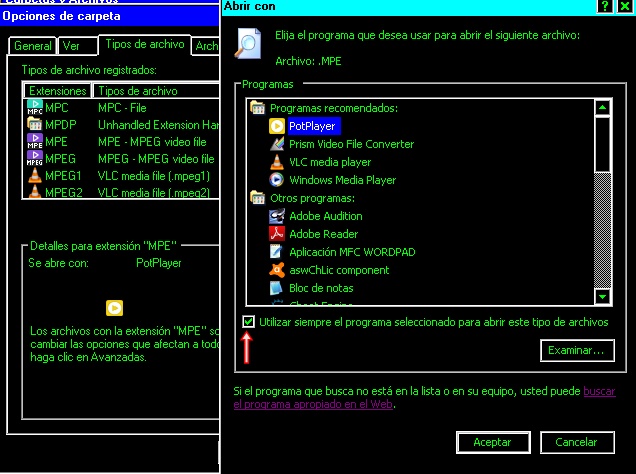Select the MPE - MPEG video file row

point(122,142)
